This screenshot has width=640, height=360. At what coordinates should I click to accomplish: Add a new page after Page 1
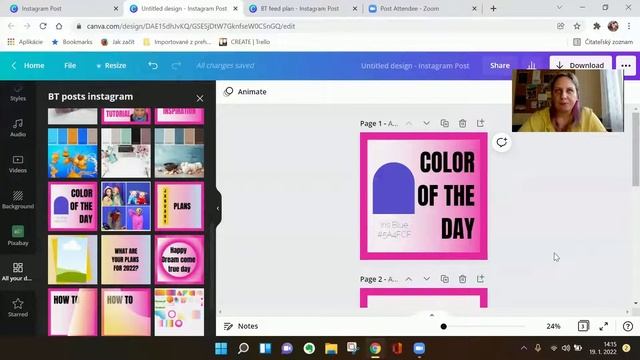[x=480, y=123]
